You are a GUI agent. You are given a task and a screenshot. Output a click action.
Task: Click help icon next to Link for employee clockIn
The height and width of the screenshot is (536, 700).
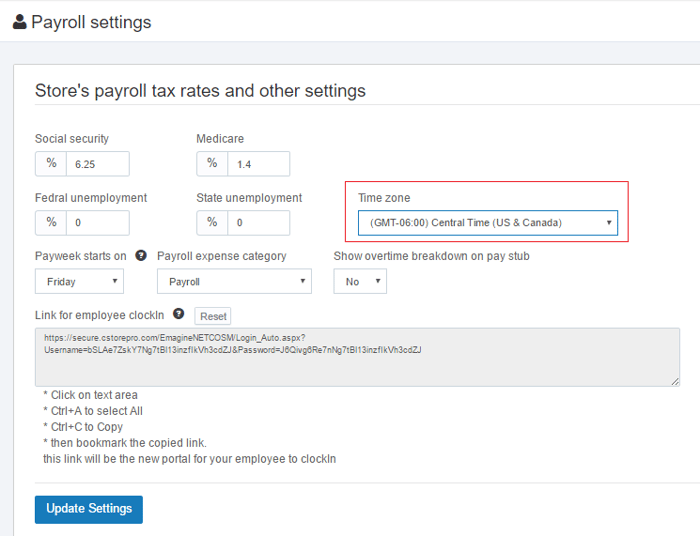pyautogui.click(x=178, y=314)
